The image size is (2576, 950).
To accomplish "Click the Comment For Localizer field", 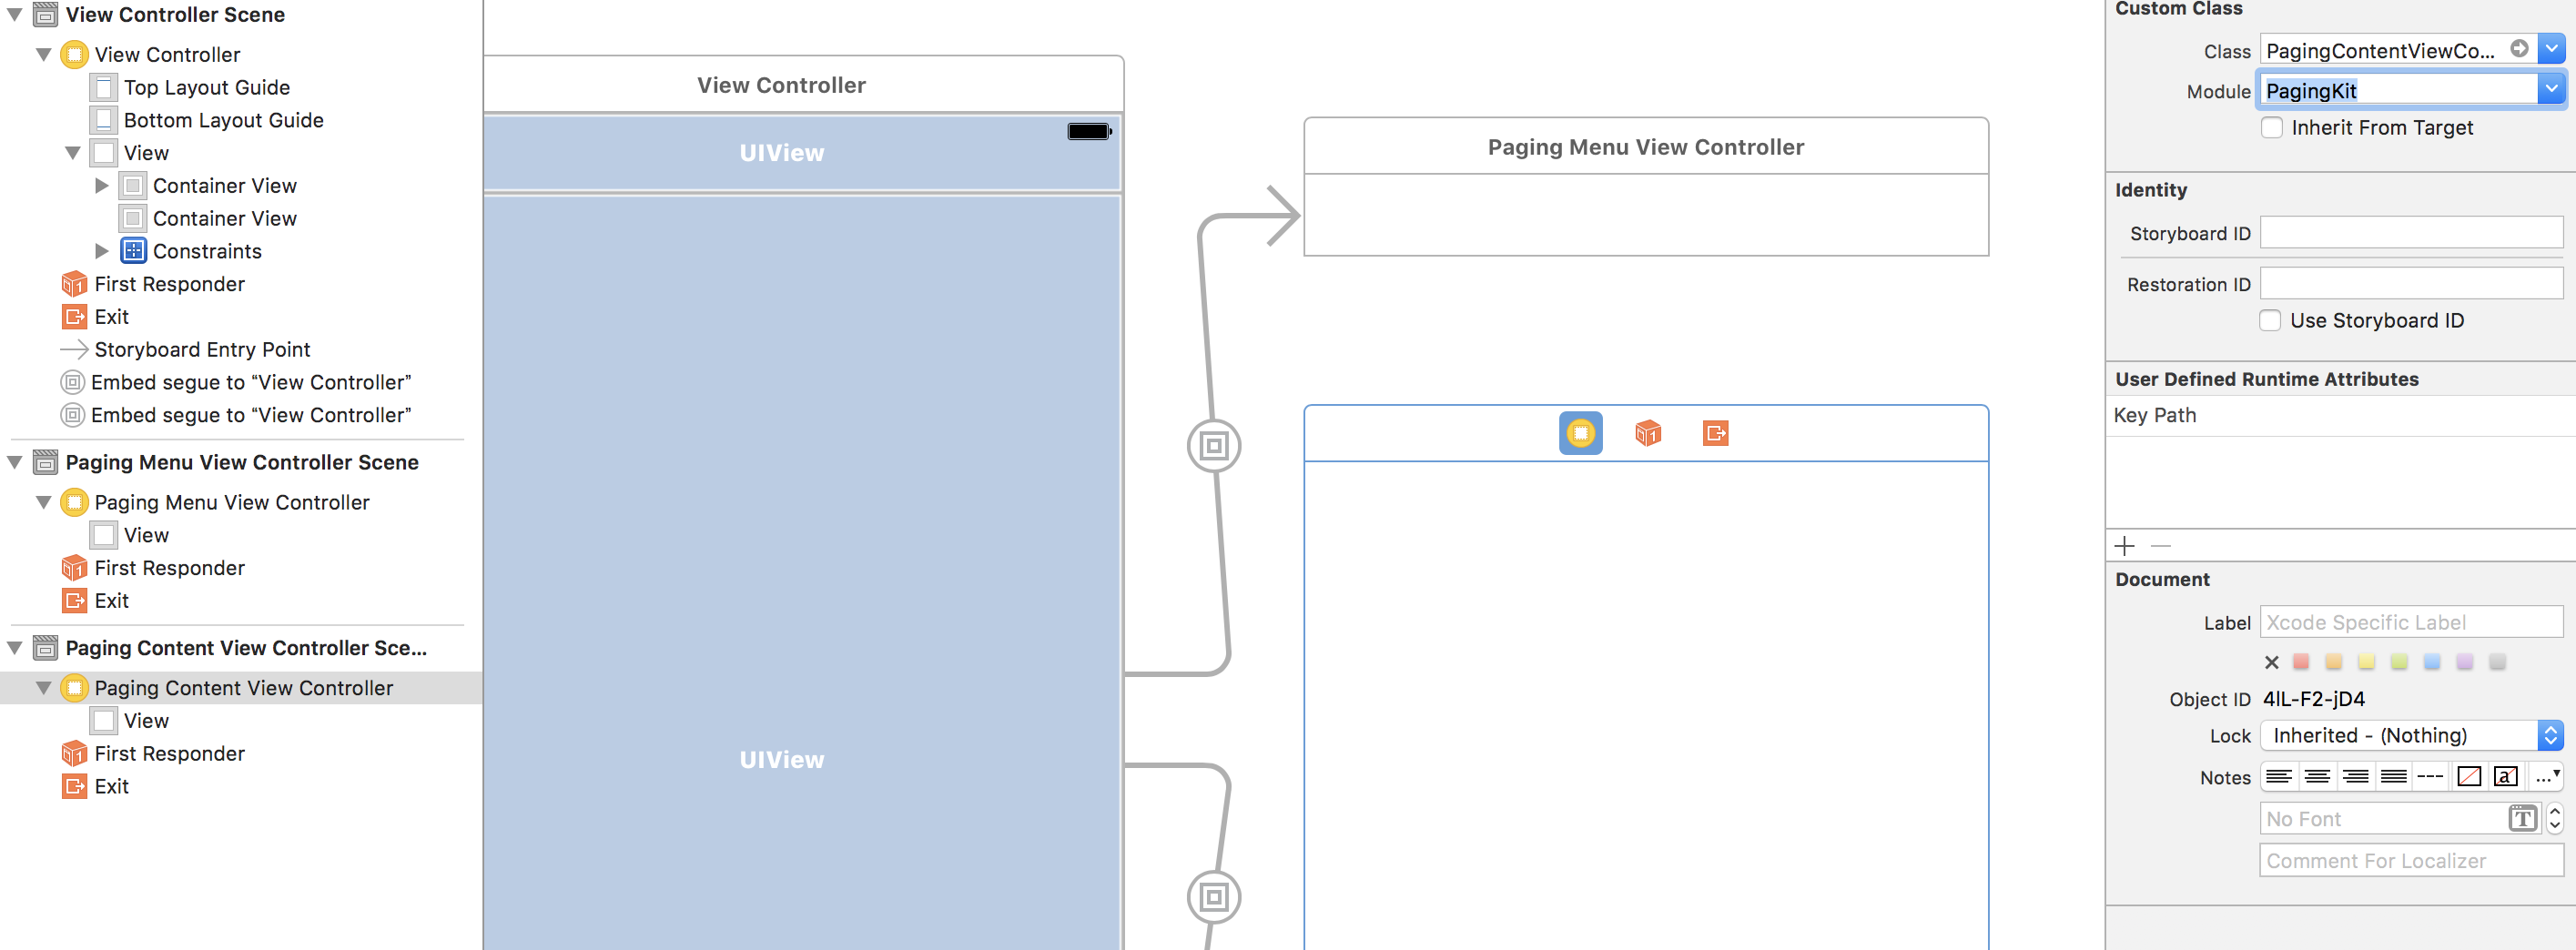I will coord(2411,860).
